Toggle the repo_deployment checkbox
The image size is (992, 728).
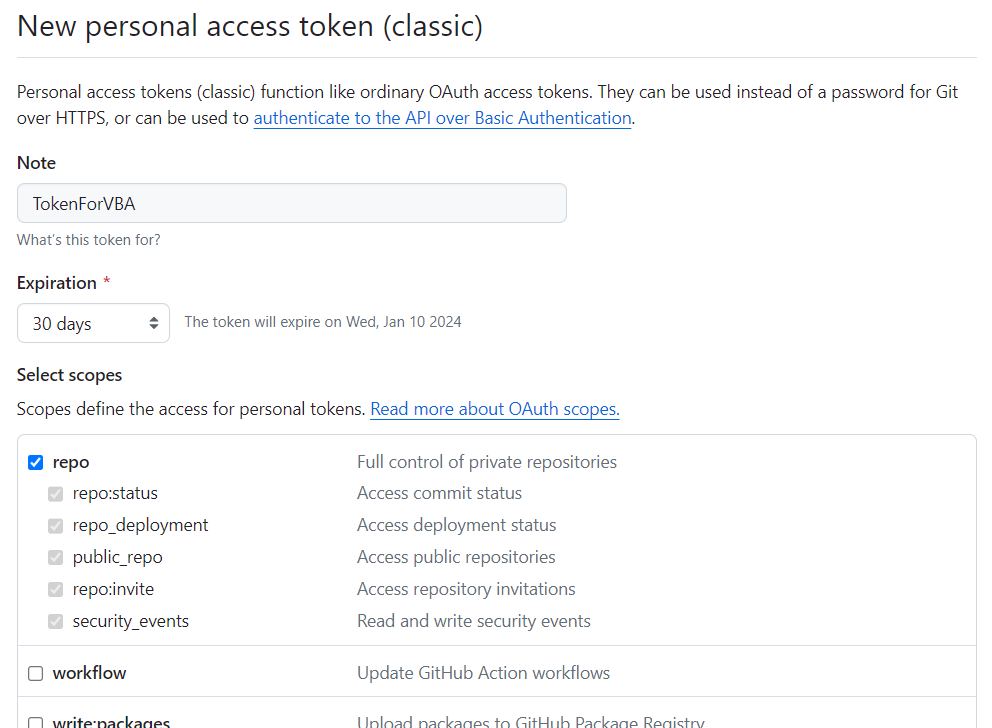click(x=55, y=525)
